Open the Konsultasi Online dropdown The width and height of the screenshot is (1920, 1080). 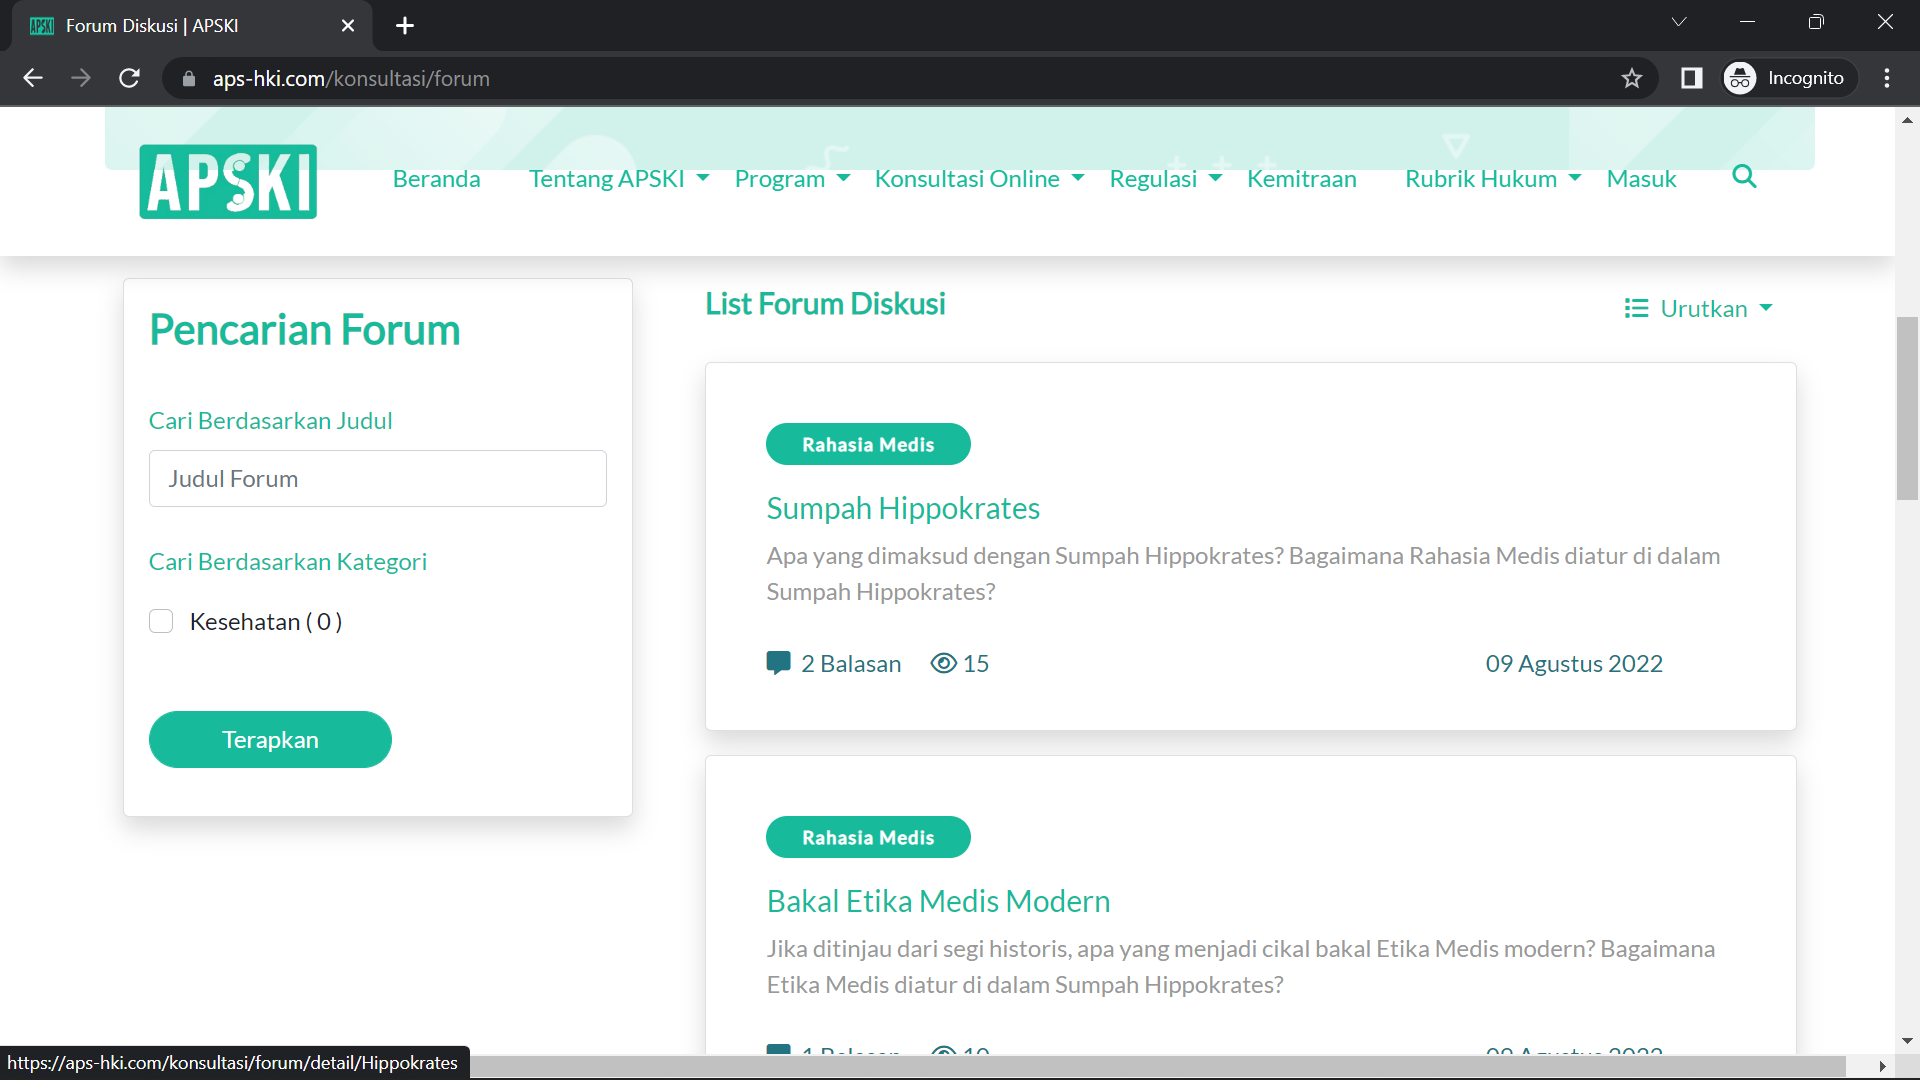click(978, 179)
